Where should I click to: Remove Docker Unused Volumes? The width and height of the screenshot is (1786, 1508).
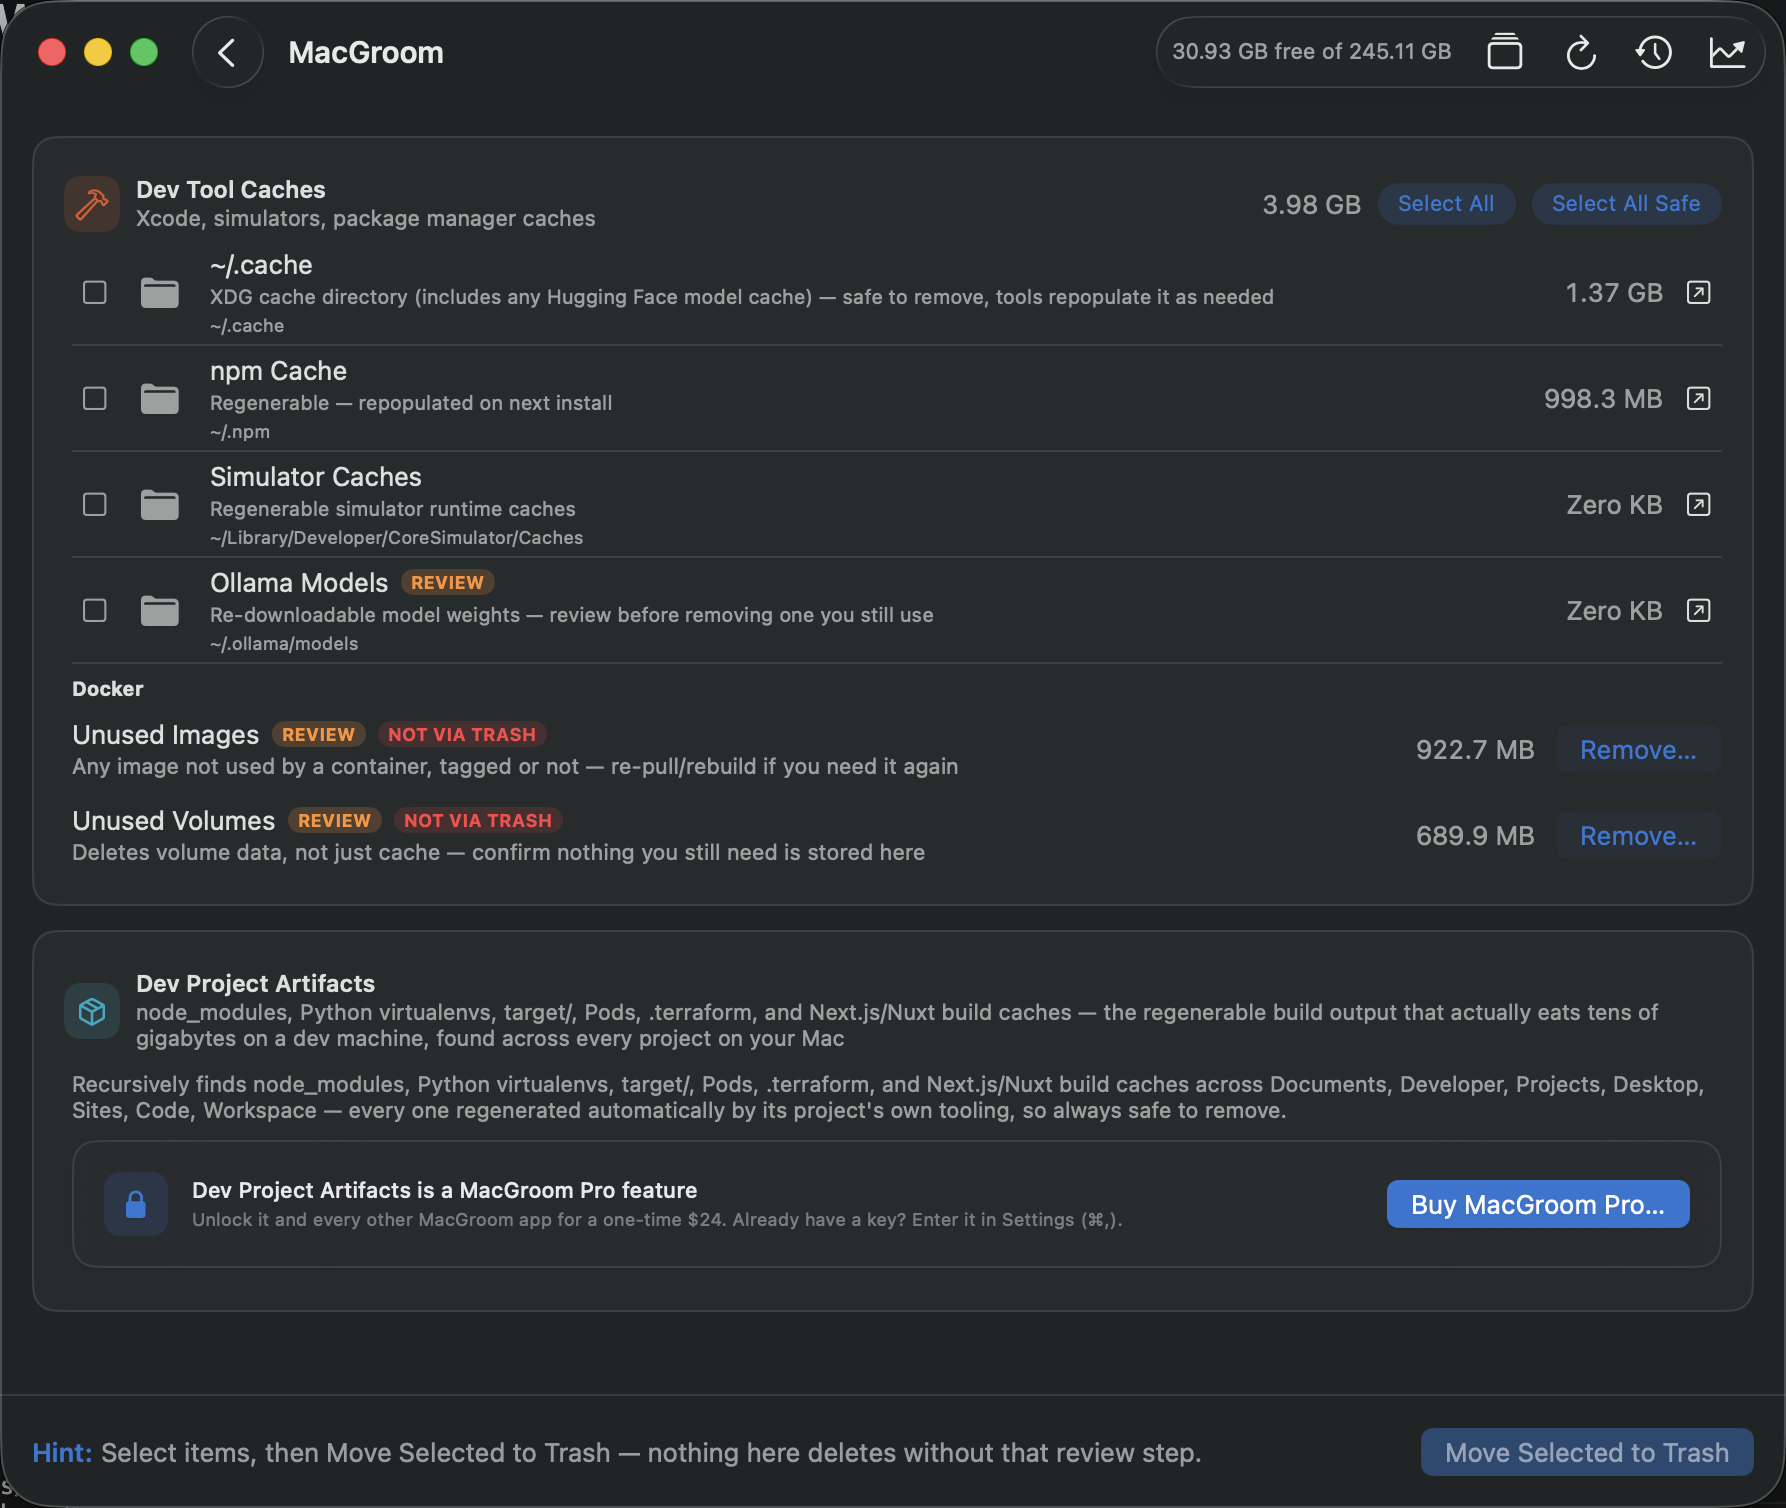1638,836
